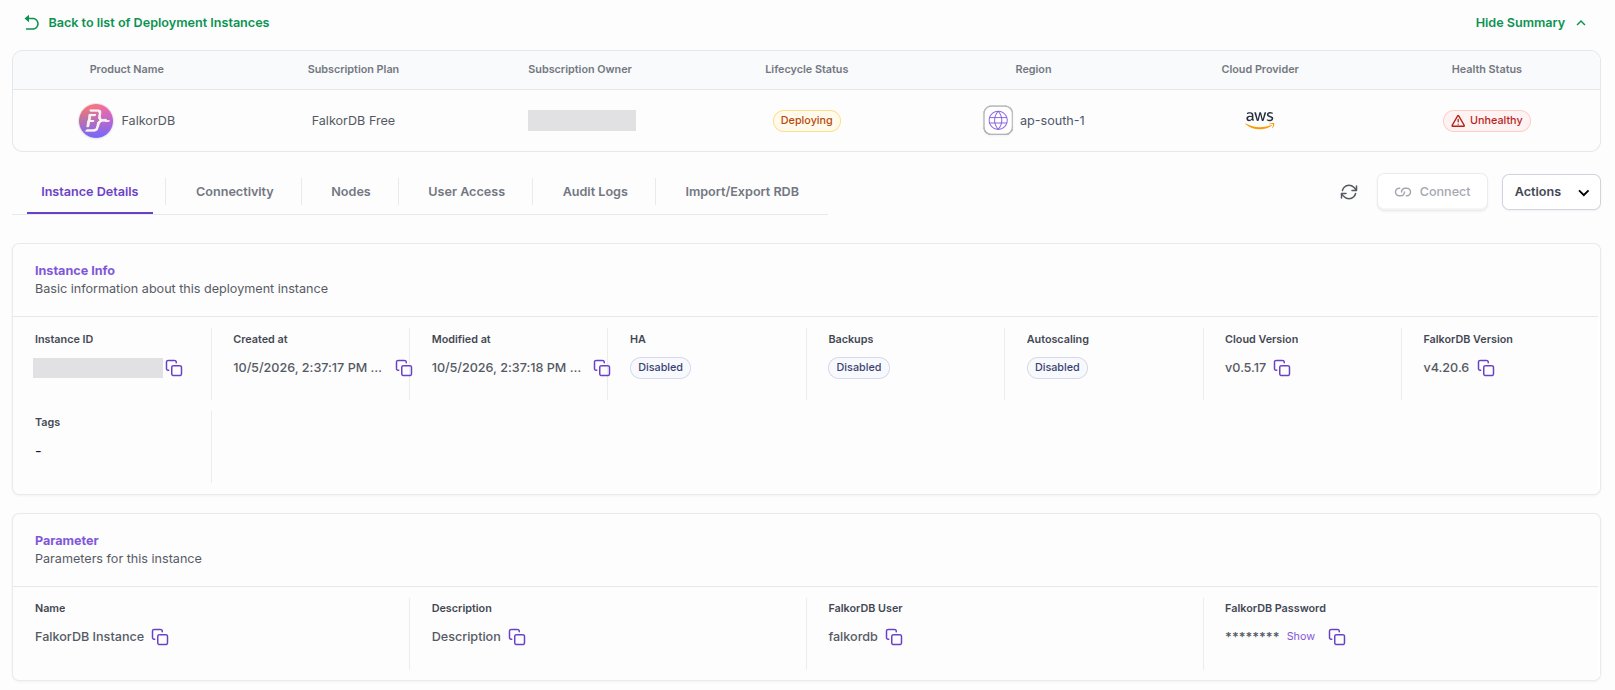Click the ap-south-1 region text

pos(1052,121)
